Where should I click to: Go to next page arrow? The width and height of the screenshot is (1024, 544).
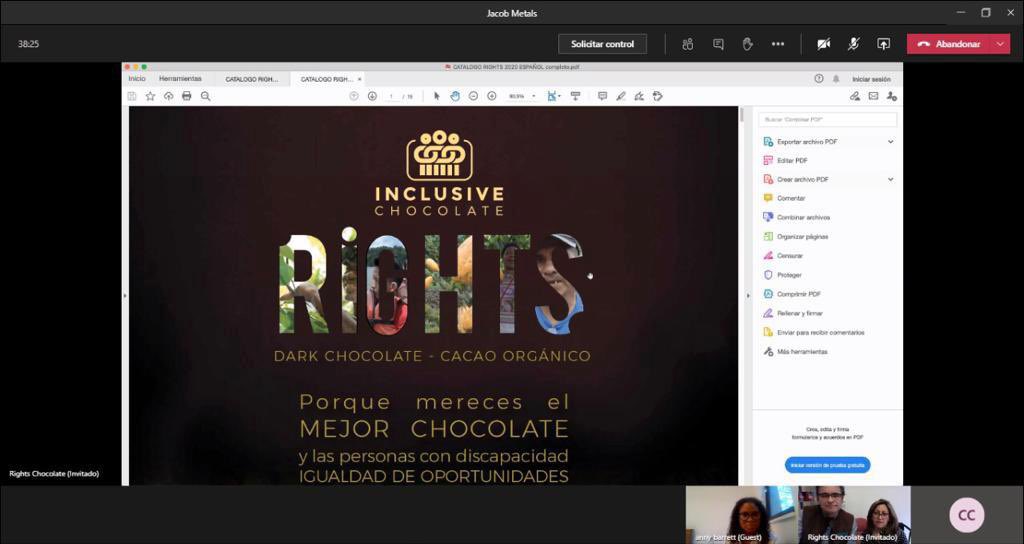[x=372, y=96]
